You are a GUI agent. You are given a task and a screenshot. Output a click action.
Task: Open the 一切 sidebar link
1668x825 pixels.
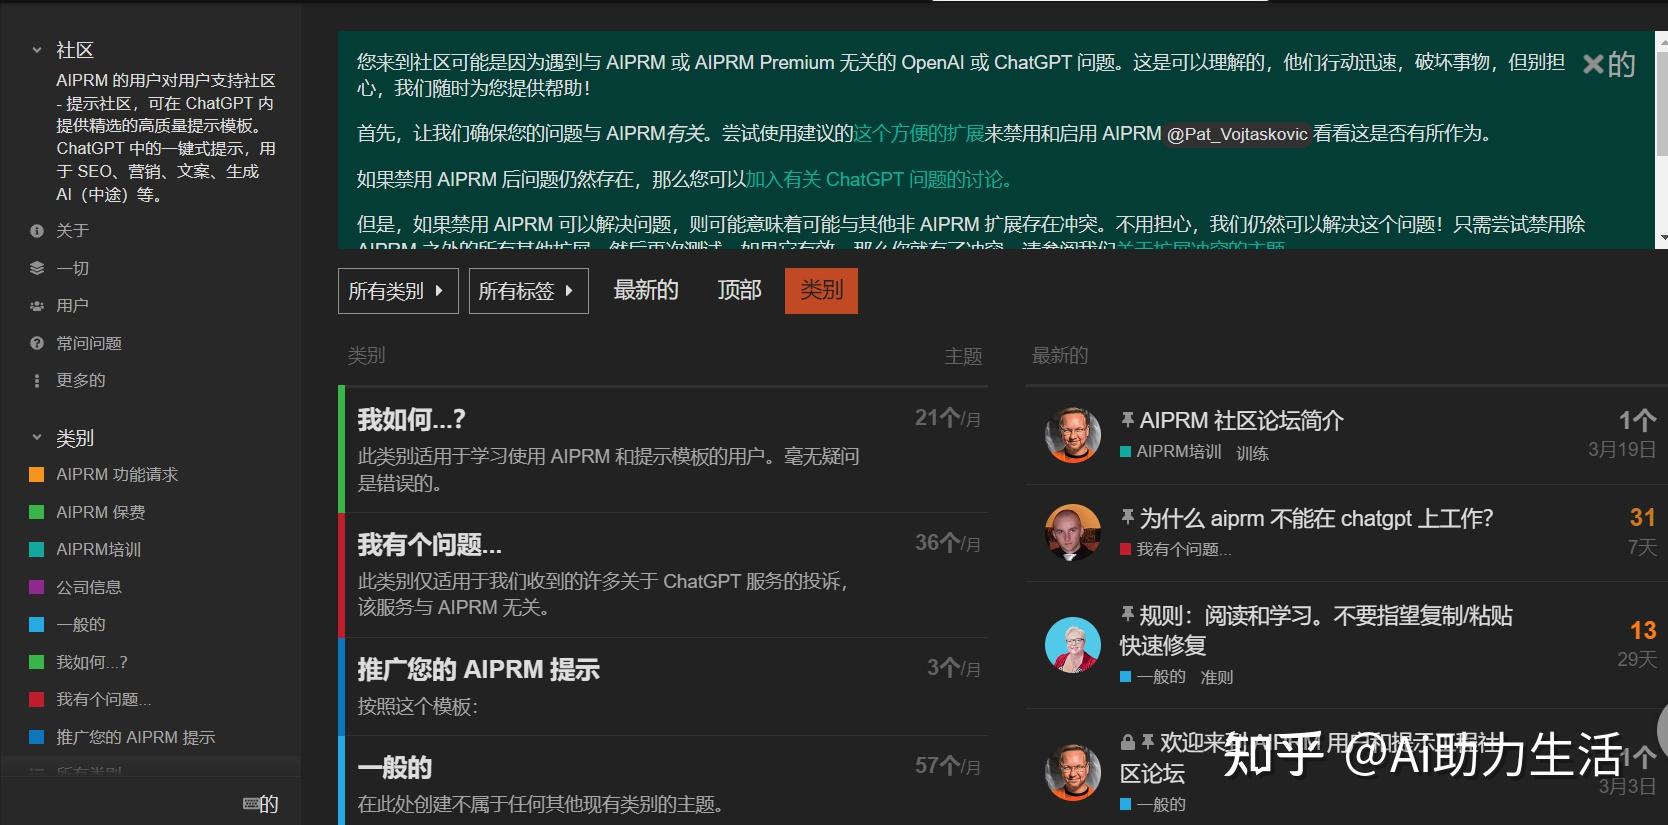(72, 268)
